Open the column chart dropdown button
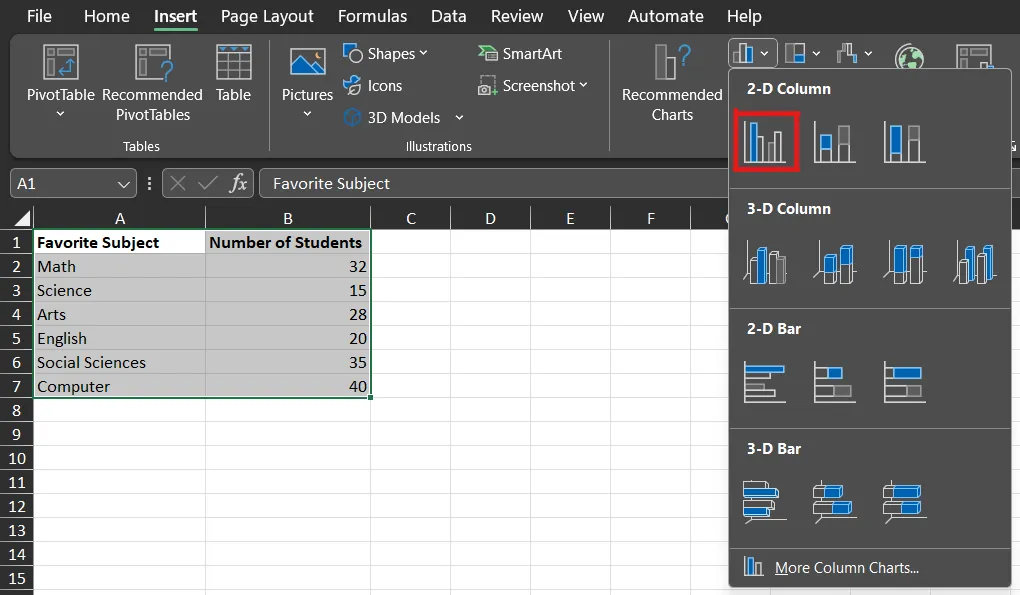1020x595 pixels. click(x=752, y=53)
